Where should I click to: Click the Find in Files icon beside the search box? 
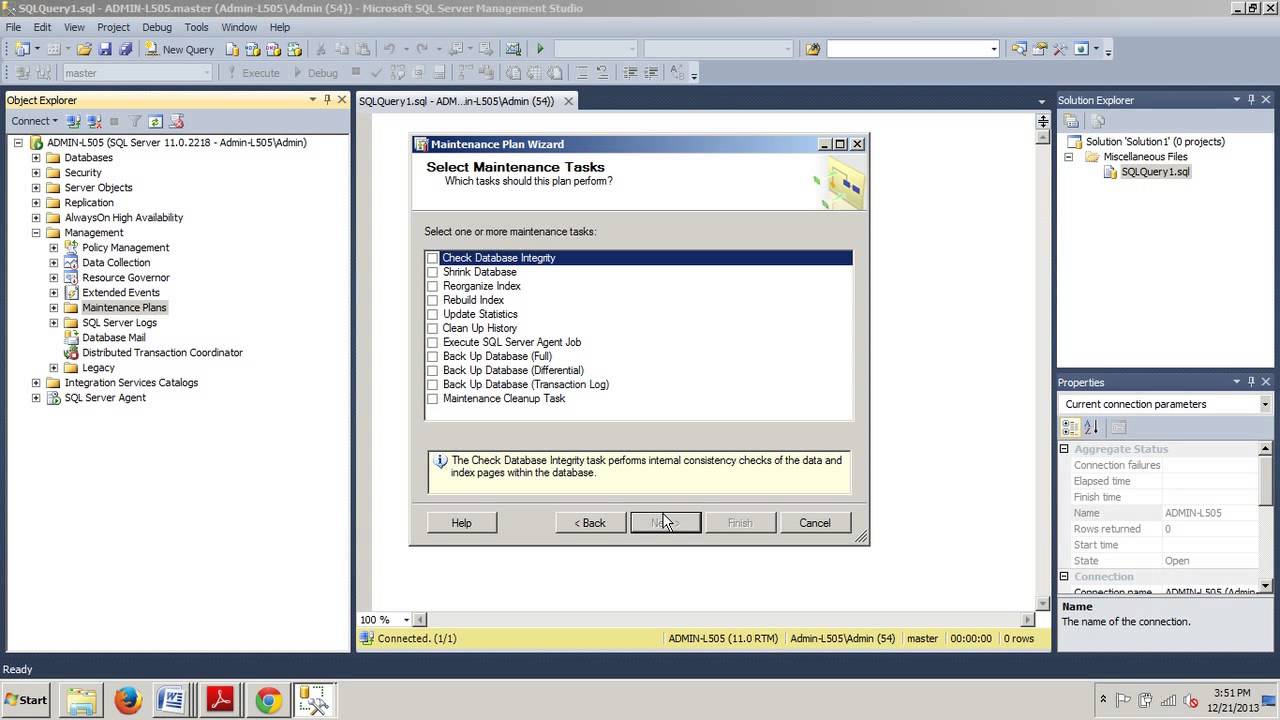tap(813, 49)
